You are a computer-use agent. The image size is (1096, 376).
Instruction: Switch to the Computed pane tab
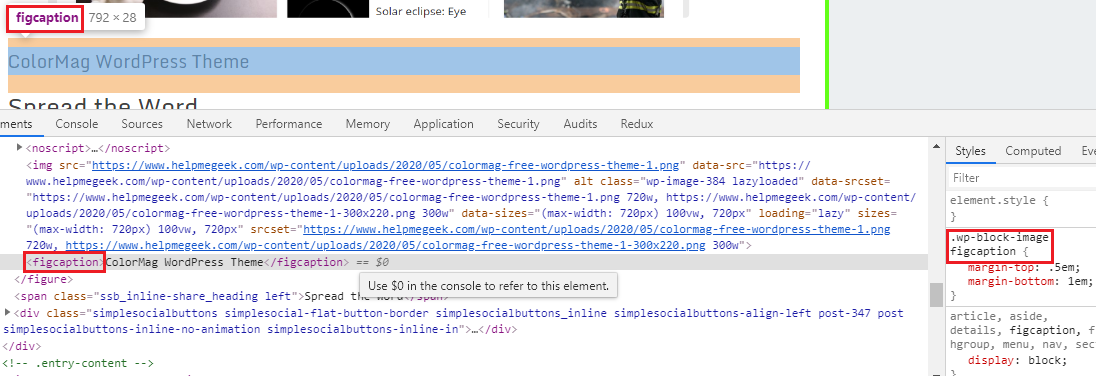[1033, 151]
